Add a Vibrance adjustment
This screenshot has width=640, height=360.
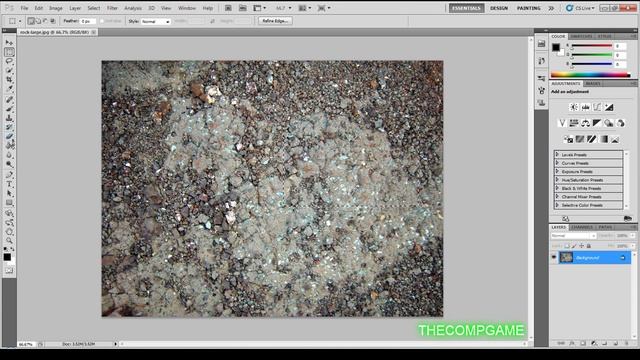(562, 123)
